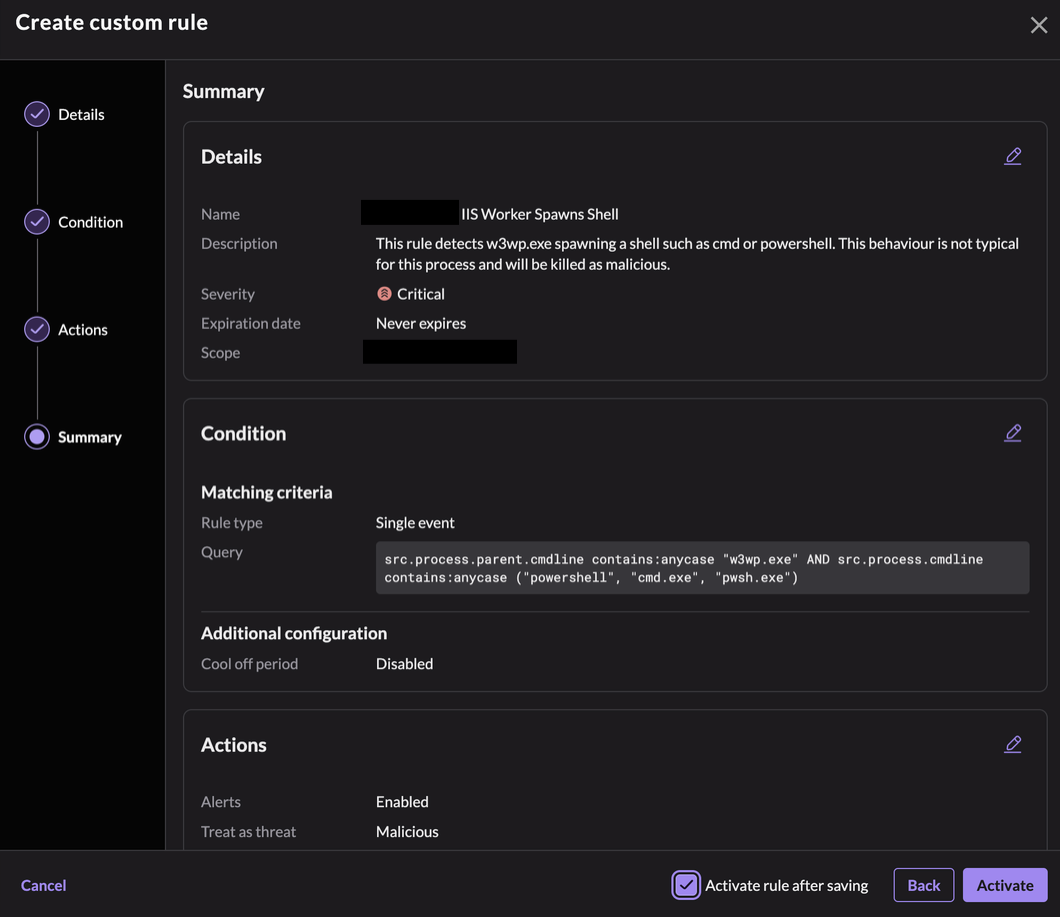Click the Critical severity icon
This screenshot has width=1060, height=917.
click(384, 293)
